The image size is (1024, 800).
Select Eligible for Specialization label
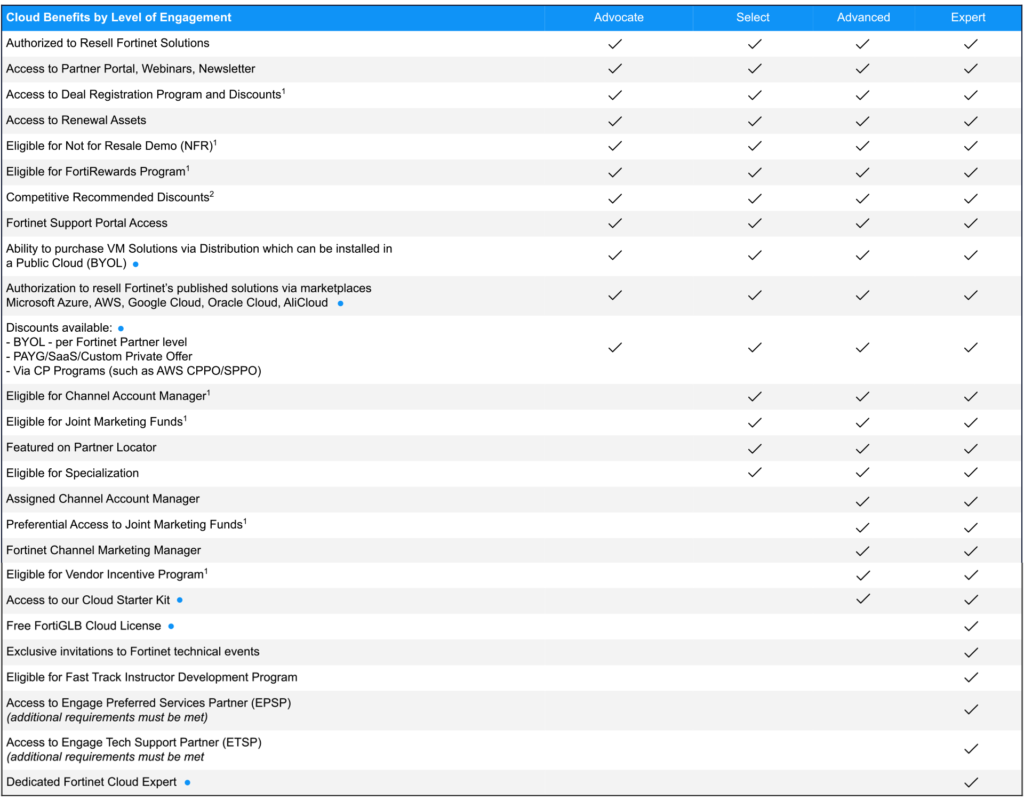72,473
